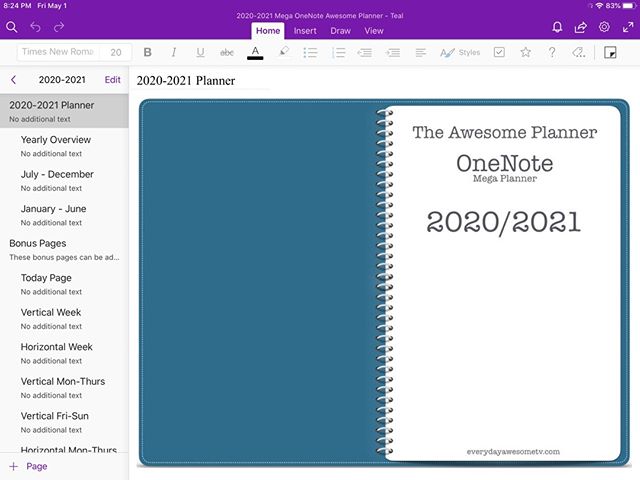Toggle underline formatting
Image resolution: width=640 pixels, height=480 pixels.
point(200,53)
